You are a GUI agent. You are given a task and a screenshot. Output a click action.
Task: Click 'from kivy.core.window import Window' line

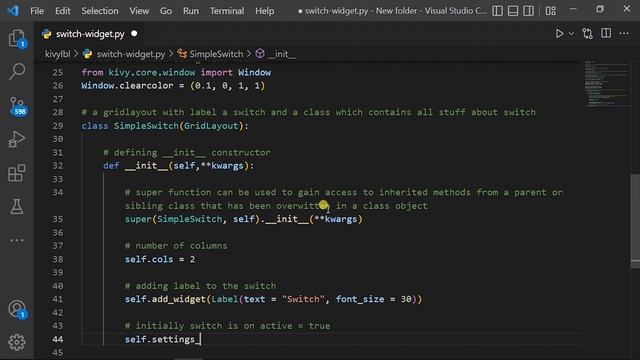pyautogui.click(x=176, y=72)
